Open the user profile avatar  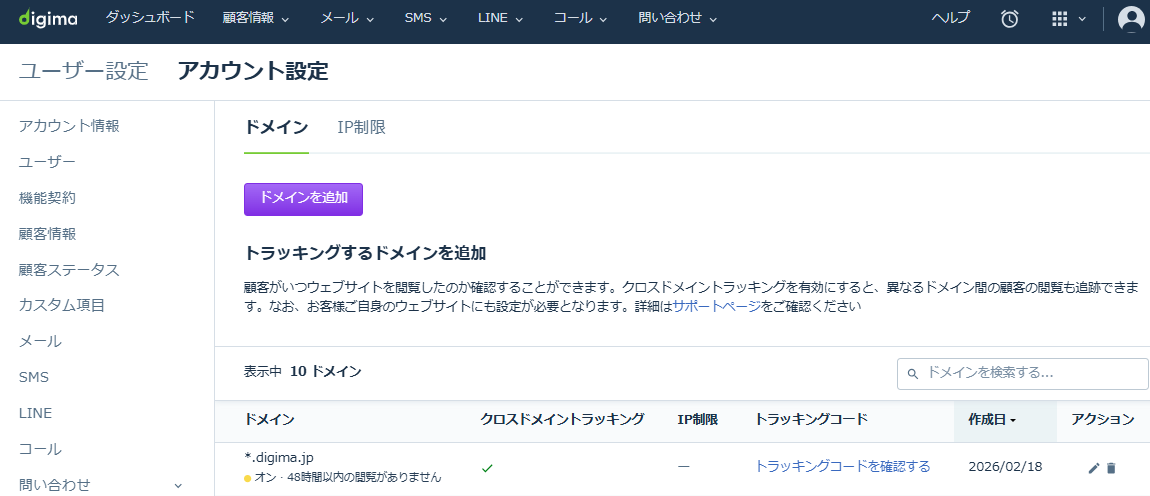click(1132, 19)
